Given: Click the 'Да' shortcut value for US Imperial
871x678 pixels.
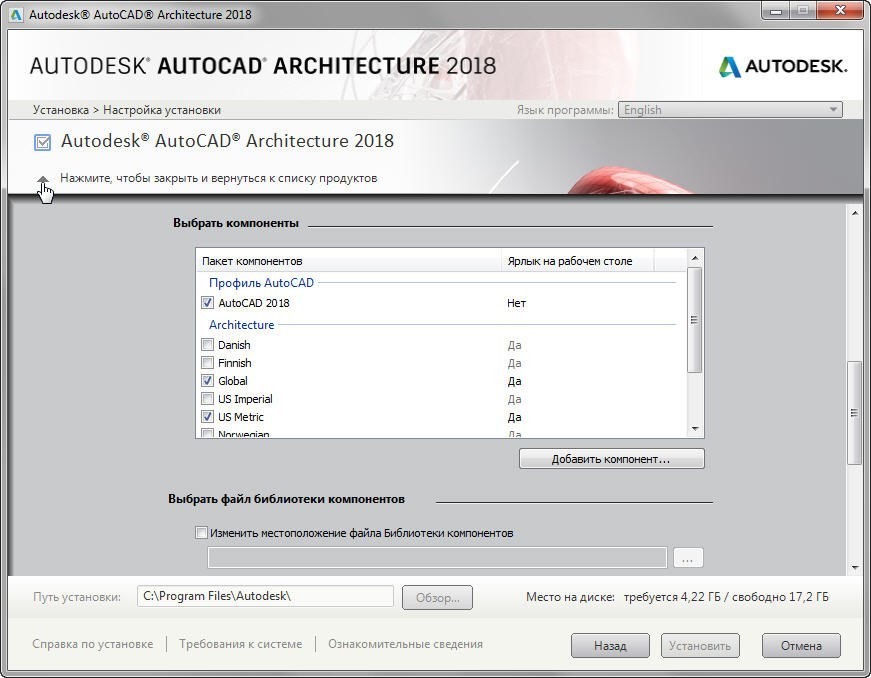Looking at the screenshot, I should click(514, 399).
